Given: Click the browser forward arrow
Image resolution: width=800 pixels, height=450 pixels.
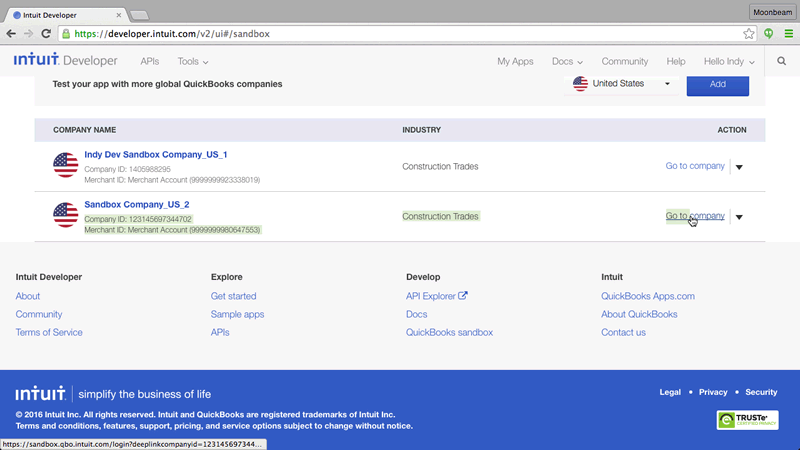Looking at the screenshot, I should click(28, 34).
